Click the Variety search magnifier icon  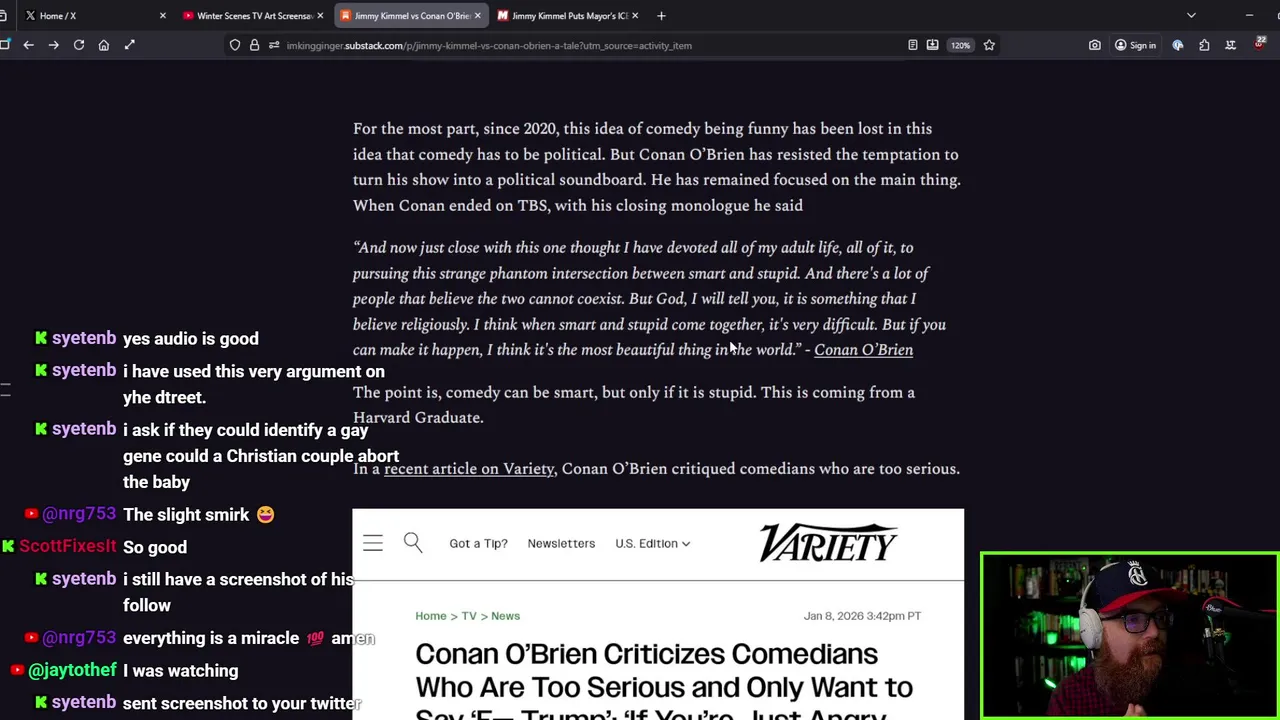coord(413,543)
